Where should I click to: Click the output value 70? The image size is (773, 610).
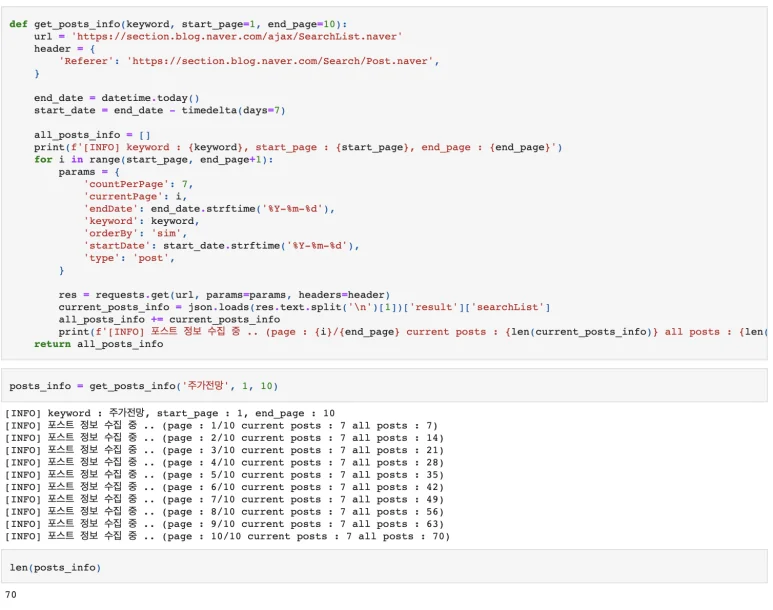pos(11,594)
